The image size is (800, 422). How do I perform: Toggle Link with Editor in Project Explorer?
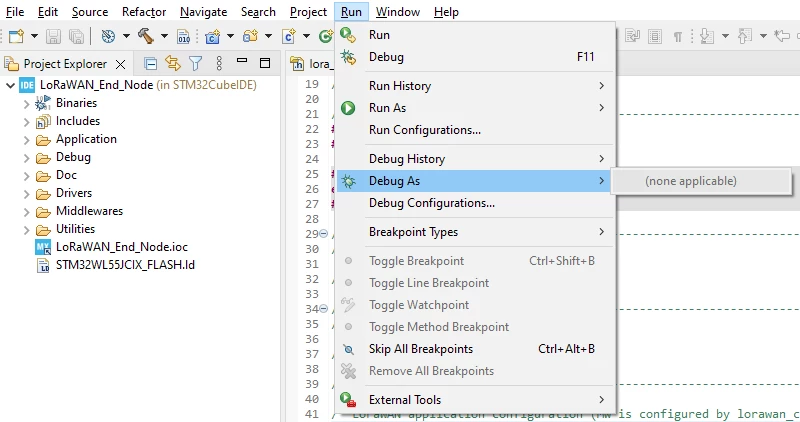[172, 63]
